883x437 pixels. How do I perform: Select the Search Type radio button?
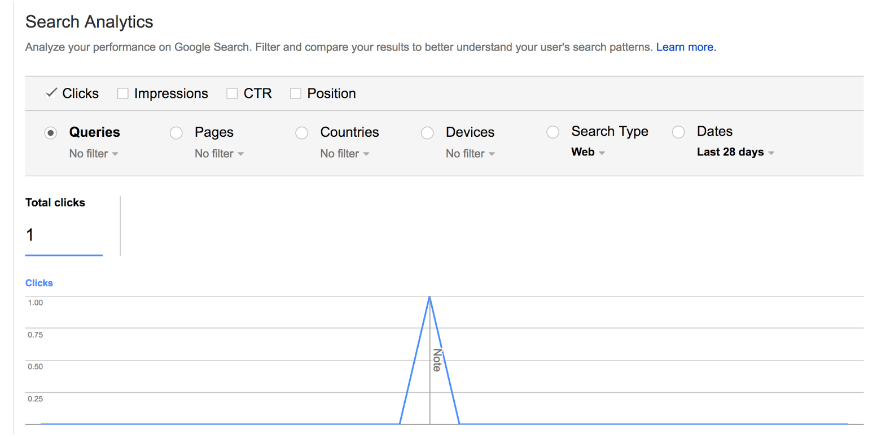pos(553,132)
